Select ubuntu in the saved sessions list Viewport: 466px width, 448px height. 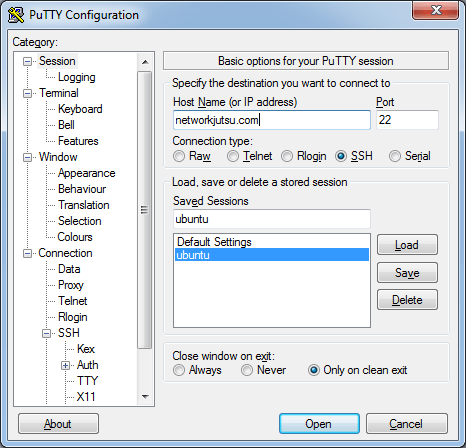point(272,255)
